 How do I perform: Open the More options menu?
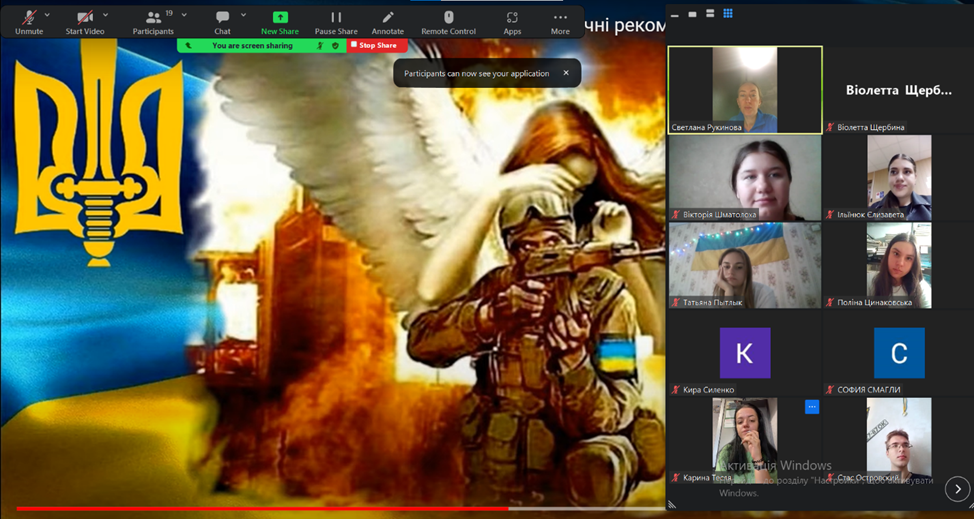560,22
